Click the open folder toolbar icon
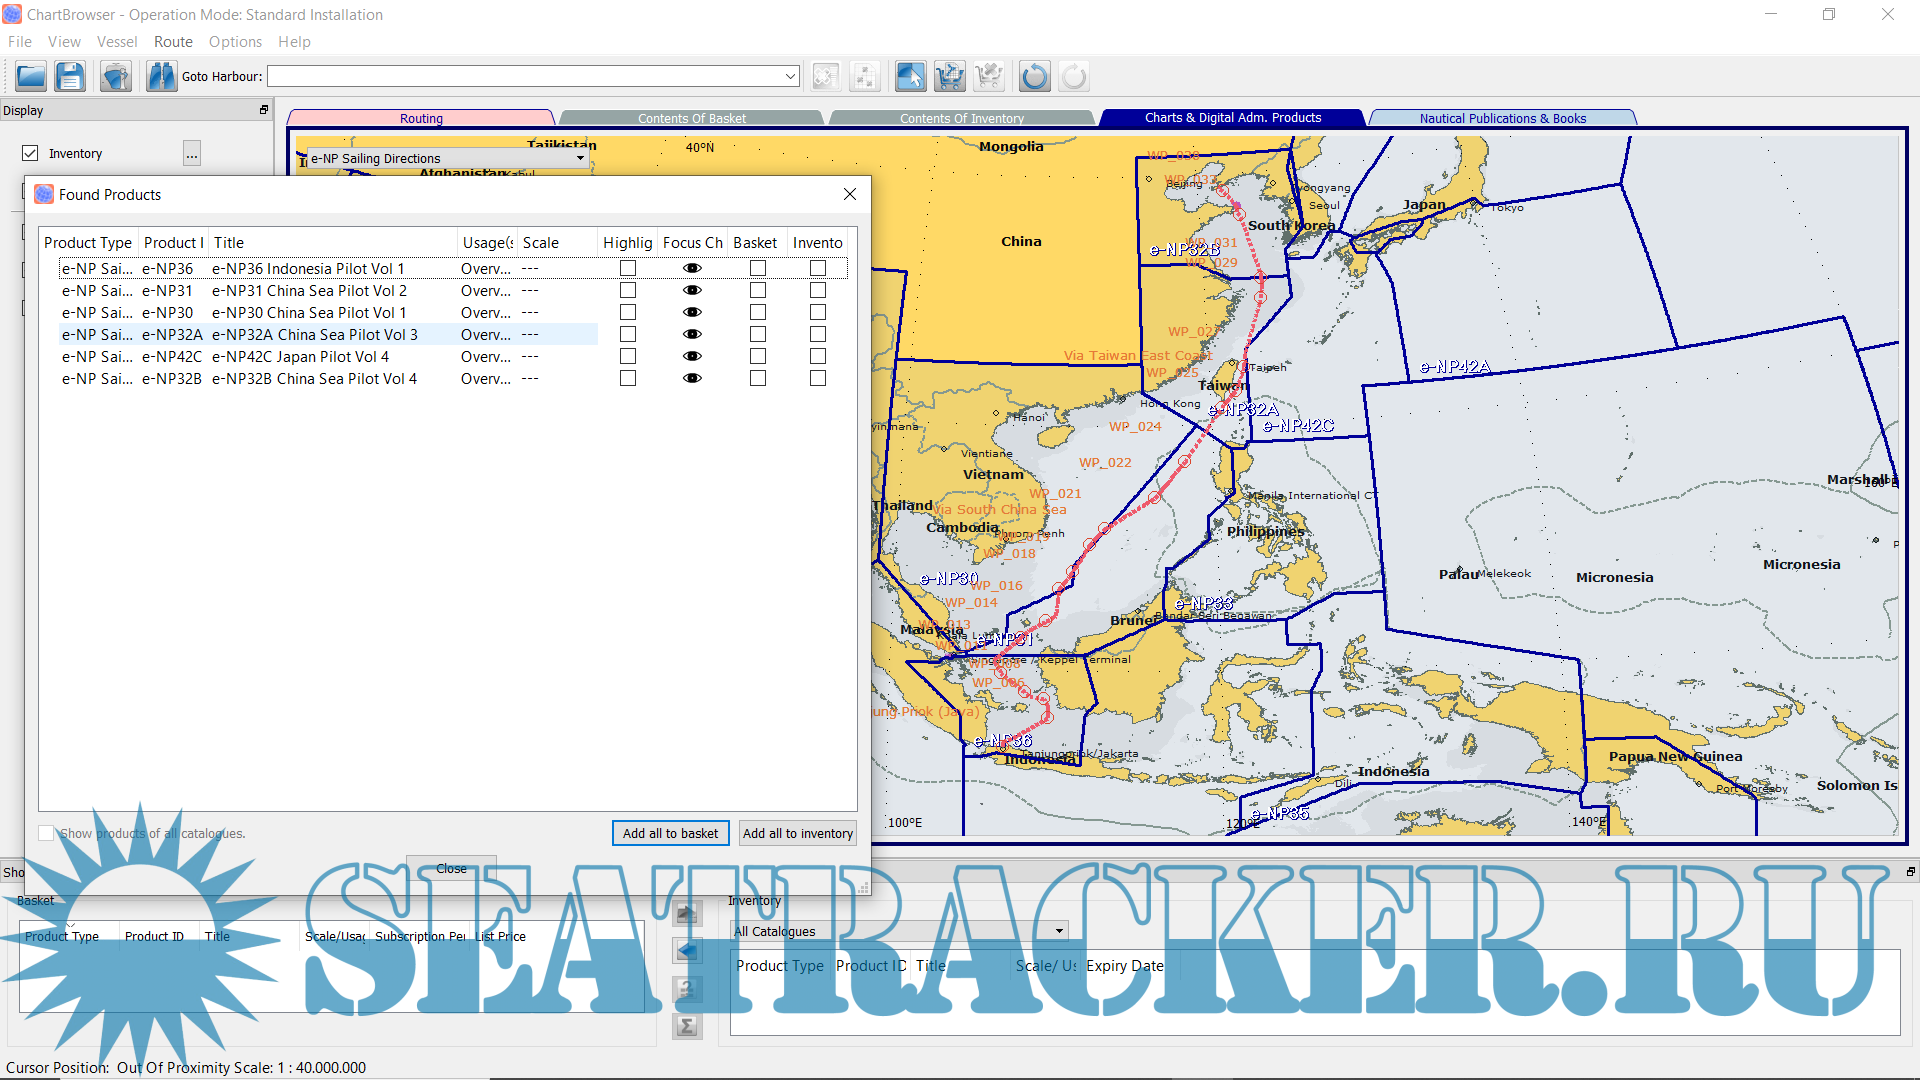The height and width of the screenshot is (1080, 1920). tap(31, 76)
